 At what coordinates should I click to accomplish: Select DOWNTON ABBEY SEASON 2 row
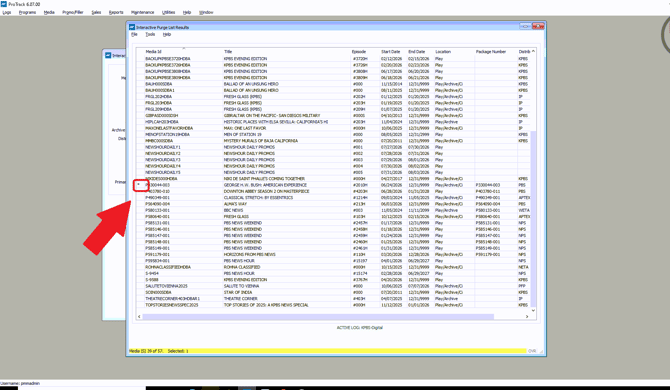[x=333, y=191]
